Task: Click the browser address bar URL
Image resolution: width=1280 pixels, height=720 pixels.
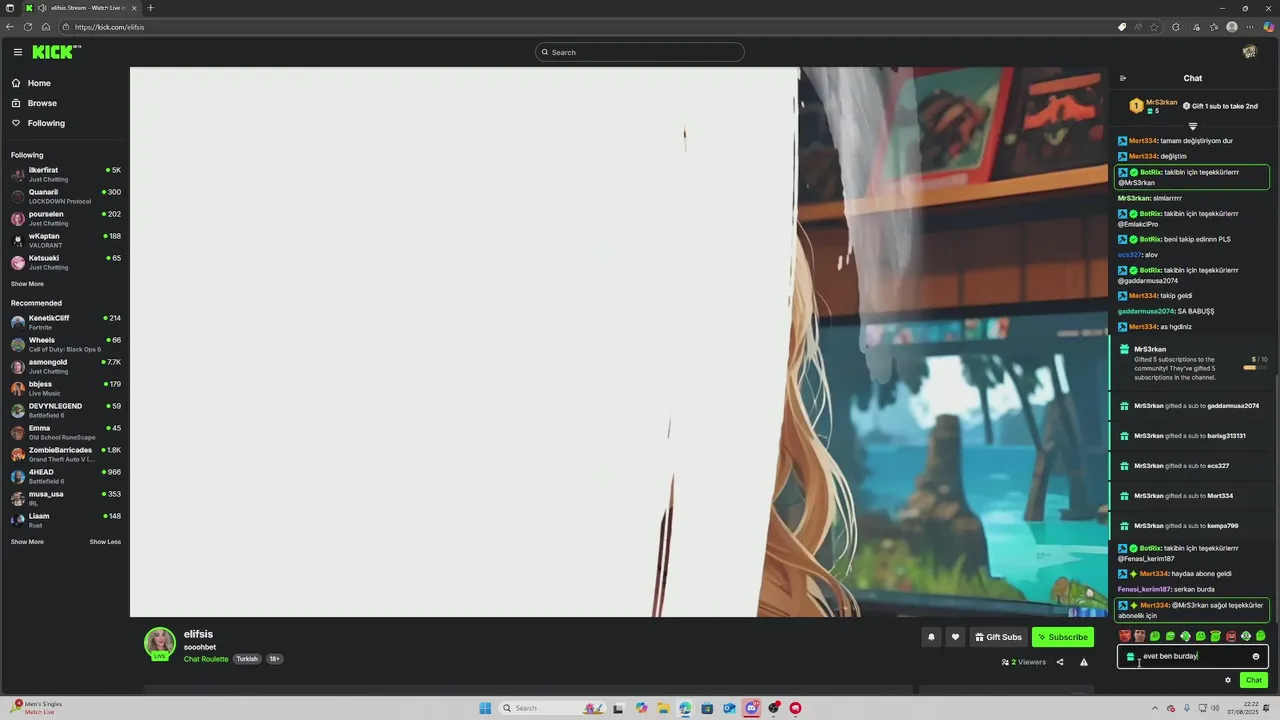Action: pos(109,27)
